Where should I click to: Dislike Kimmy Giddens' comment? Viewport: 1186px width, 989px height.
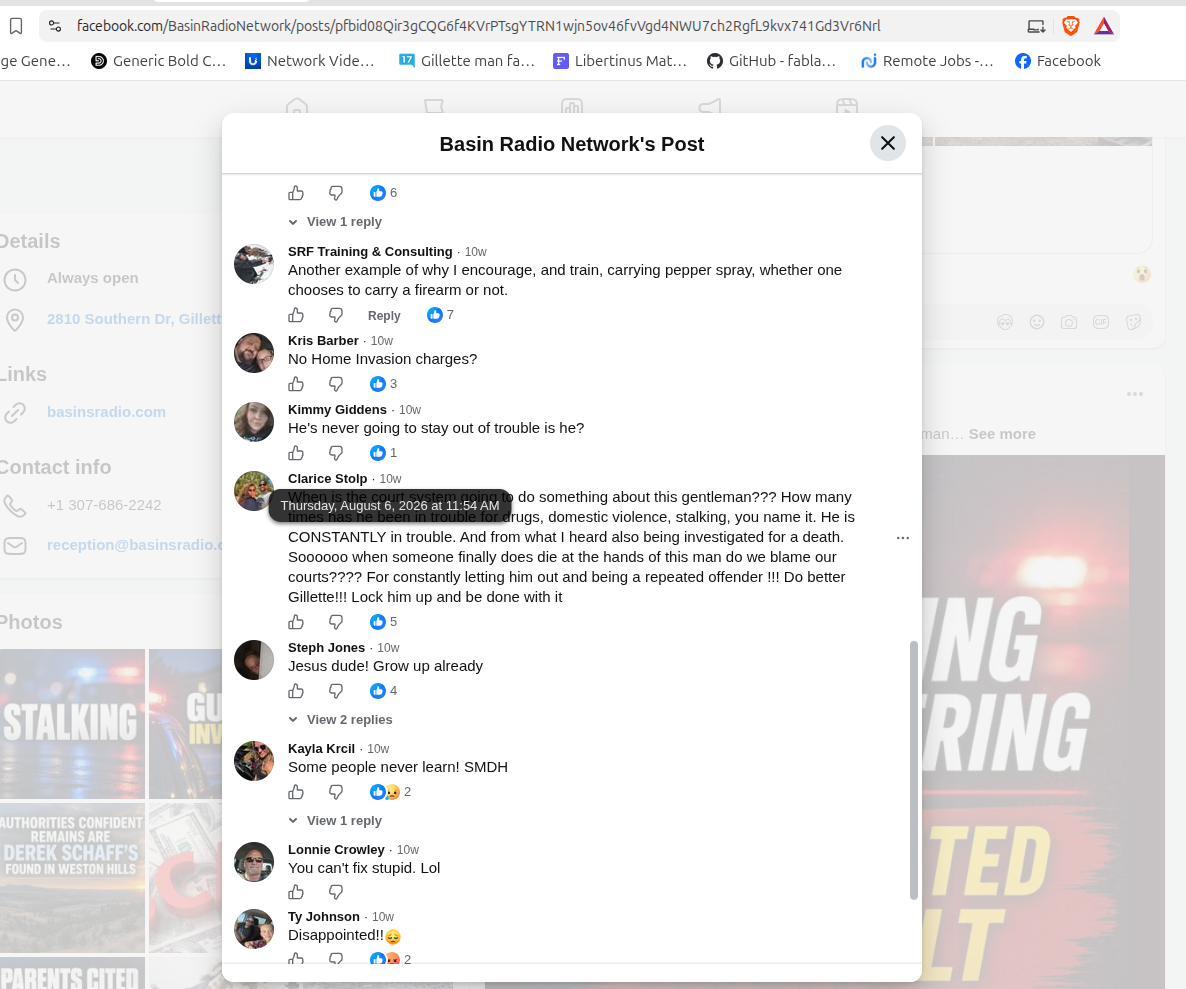(x=336, y=453)
